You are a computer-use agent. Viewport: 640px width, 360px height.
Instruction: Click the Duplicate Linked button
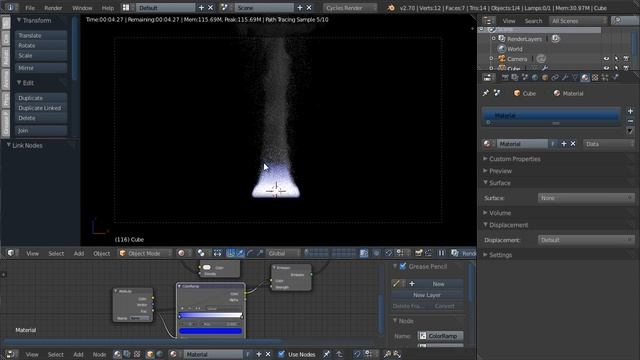tap(41, 108)
